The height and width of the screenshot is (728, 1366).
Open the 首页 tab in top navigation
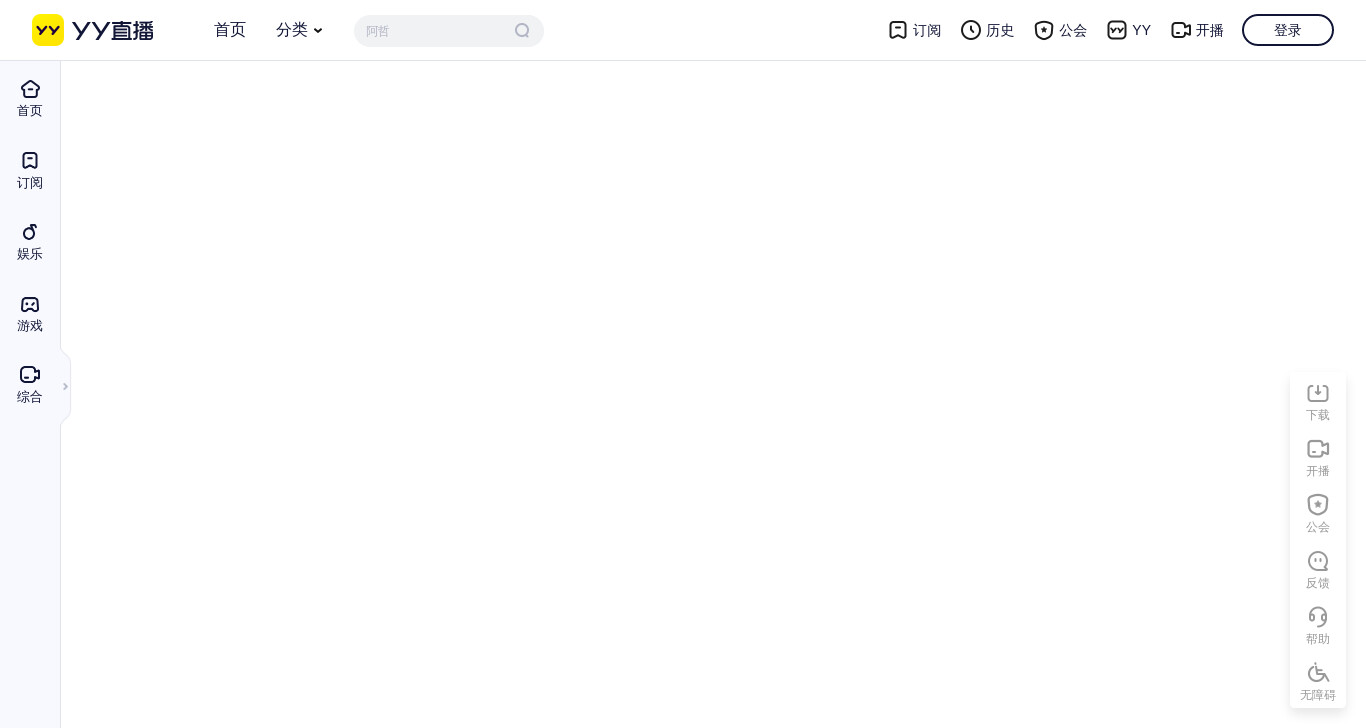coord(230,30)
